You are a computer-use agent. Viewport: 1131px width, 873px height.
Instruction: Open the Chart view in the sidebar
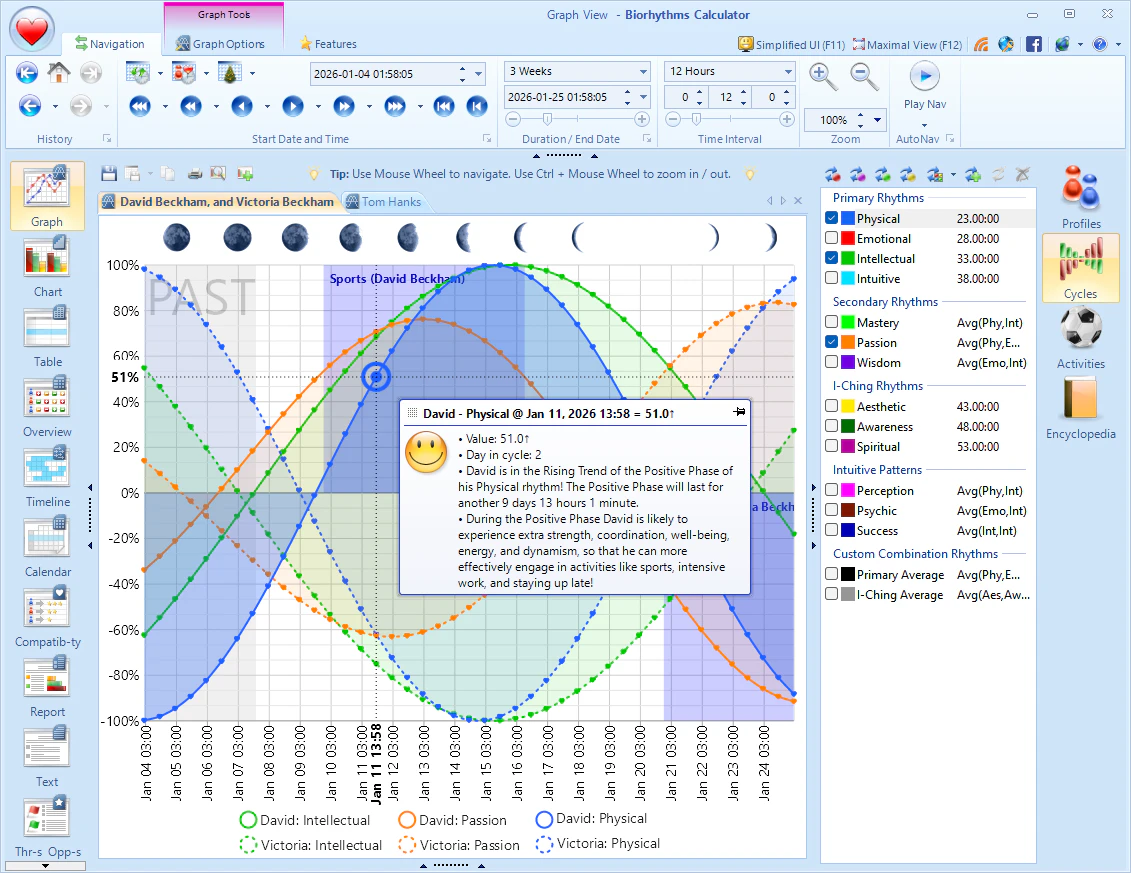click(47, 267)
